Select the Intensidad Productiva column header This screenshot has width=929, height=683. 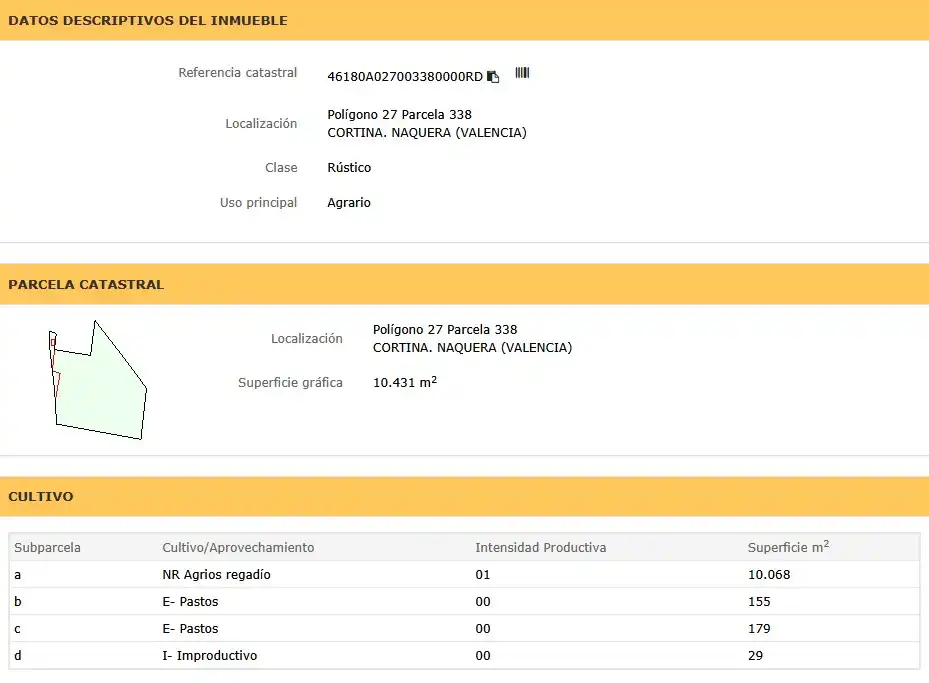(540, 547)
